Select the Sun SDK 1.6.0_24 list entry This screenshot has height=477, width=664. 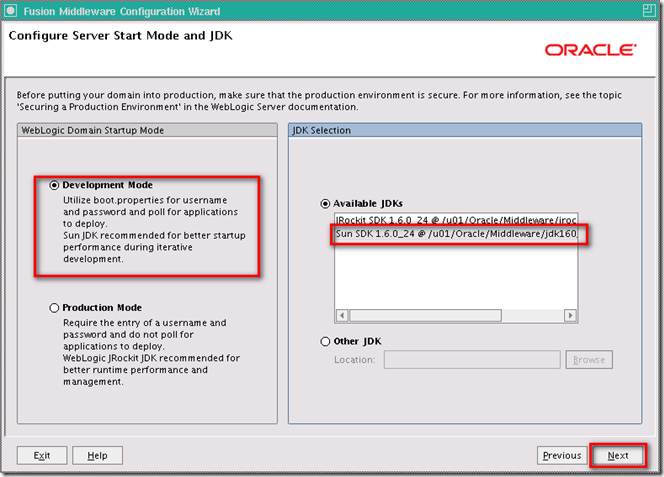click(456, 234)
